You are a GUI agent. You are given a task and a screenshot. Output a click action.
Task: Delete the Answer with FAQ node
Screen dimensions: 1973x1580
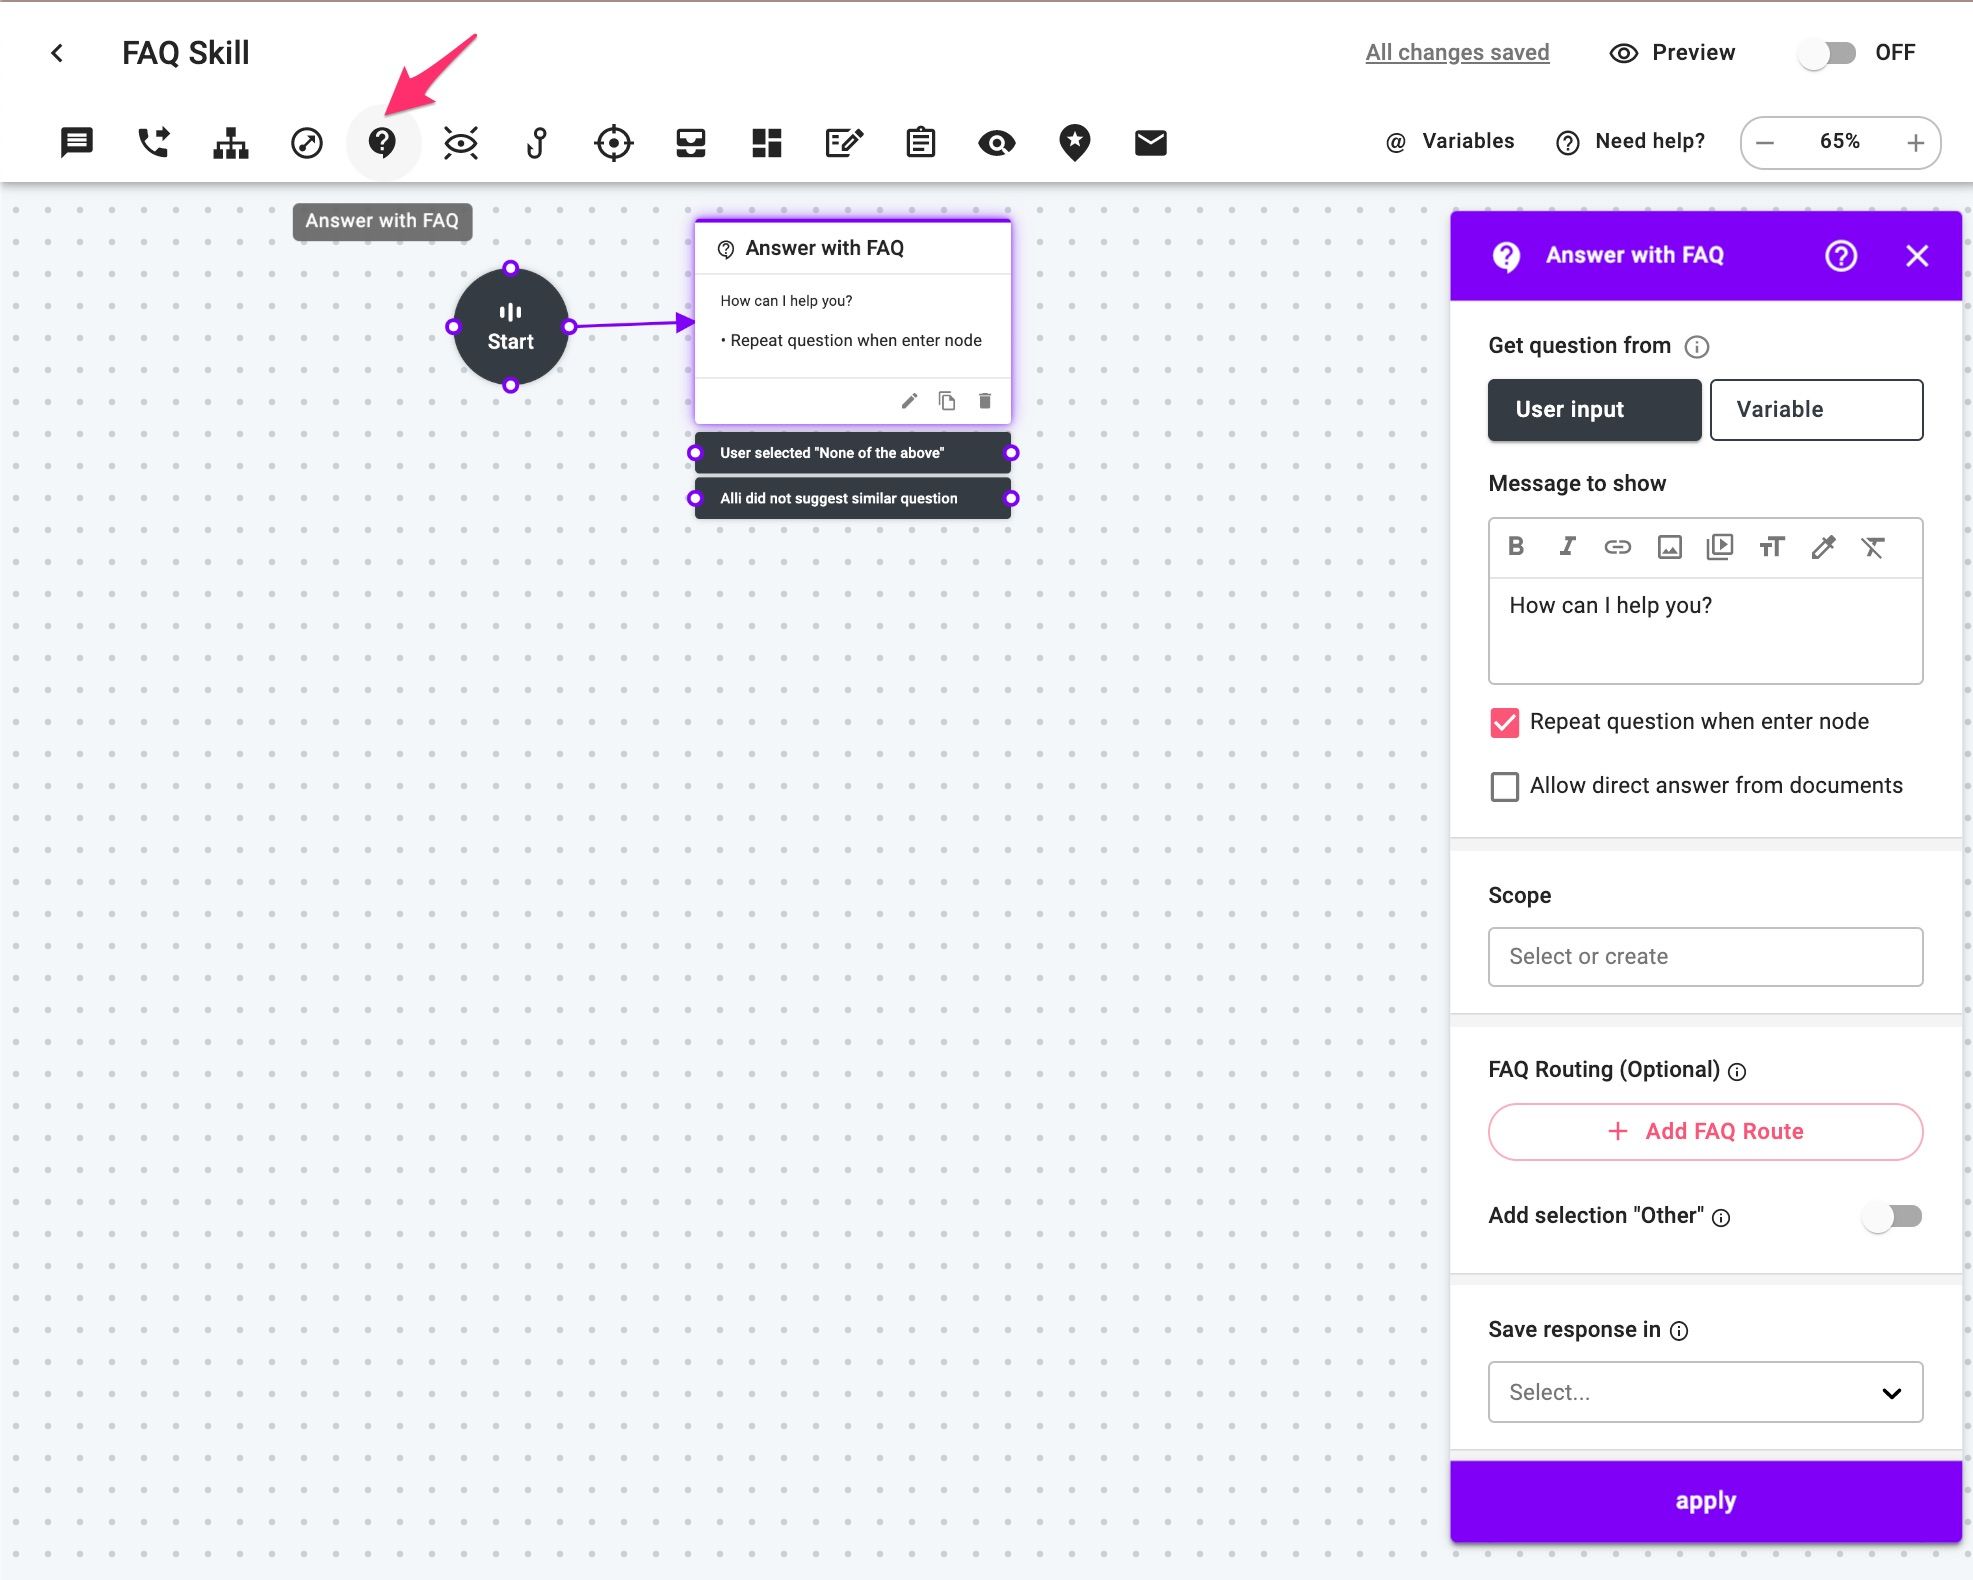tap(984, 400)
